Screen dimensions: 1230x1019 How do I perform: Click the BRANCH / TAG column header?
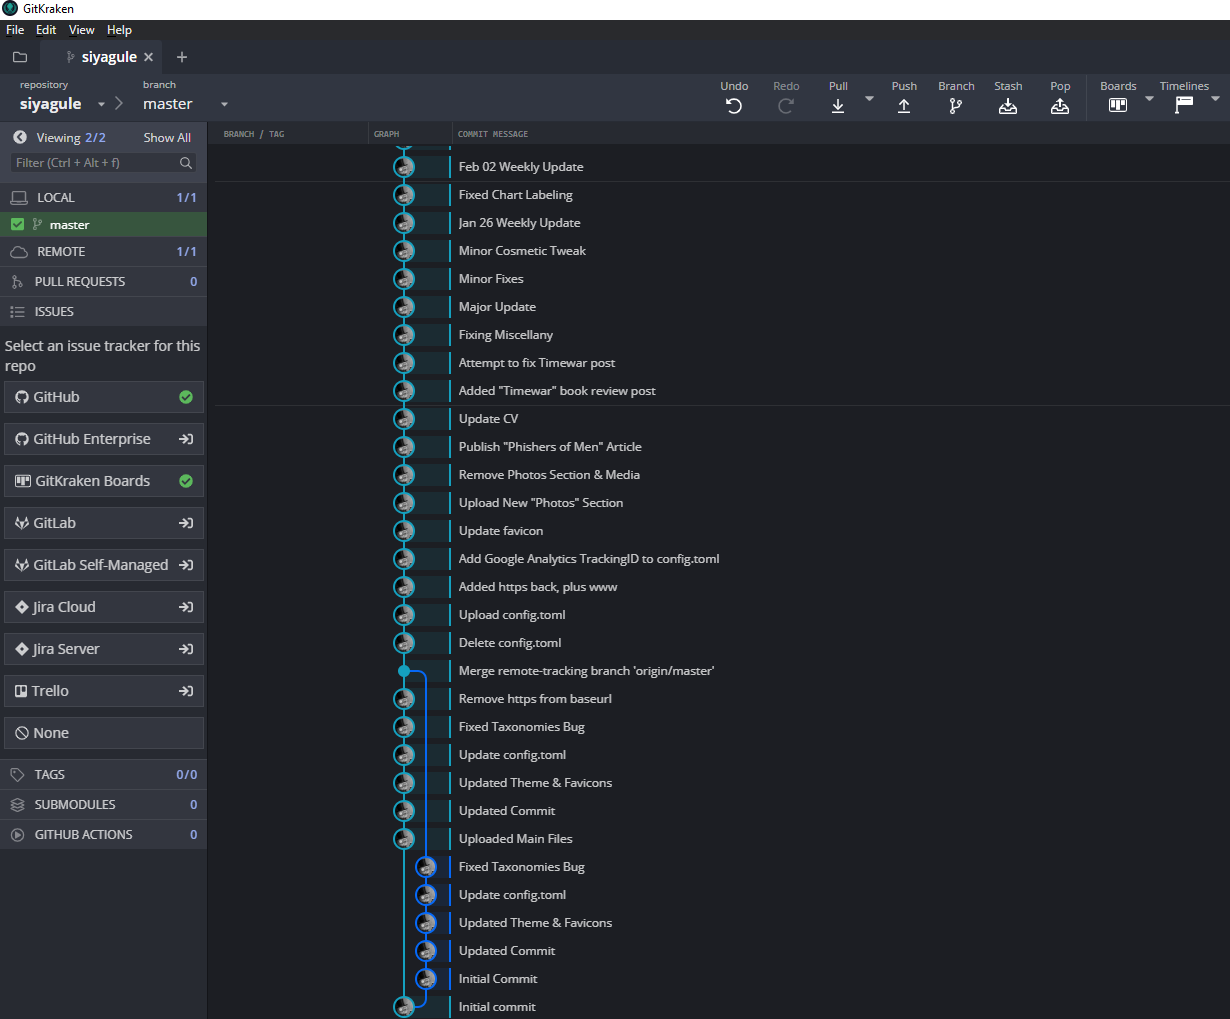(254, 134)
